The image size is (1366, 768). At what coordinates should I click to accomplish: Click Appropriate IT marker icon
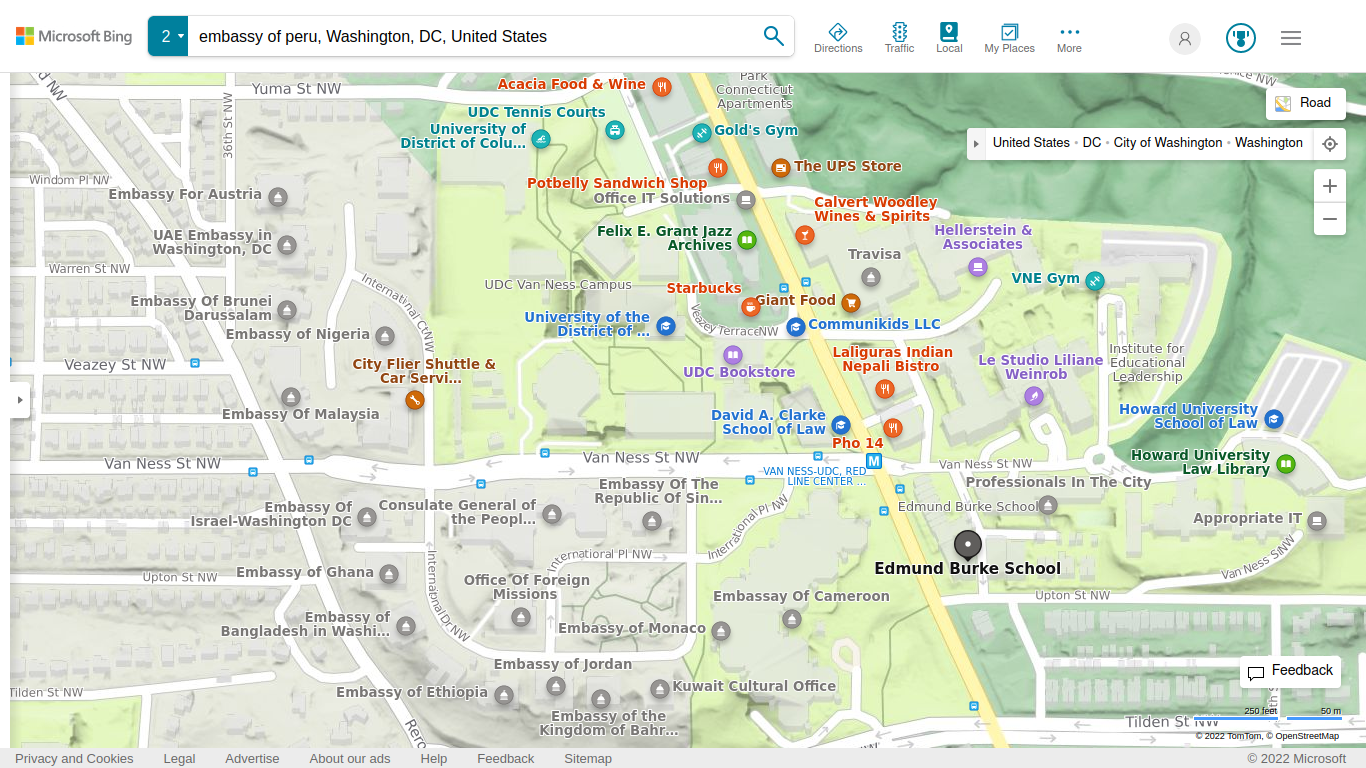tap(1317, 521)
